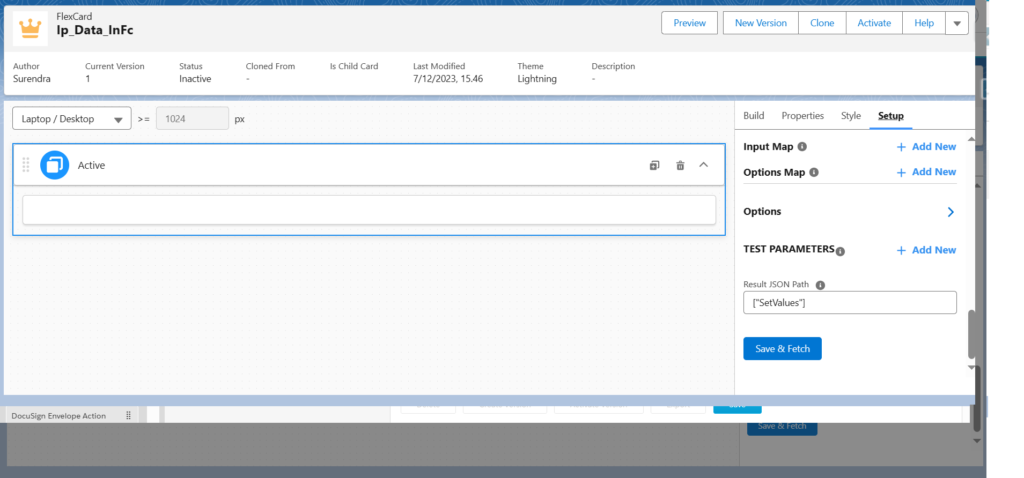Switch to the Style tab

click(850, 116)
